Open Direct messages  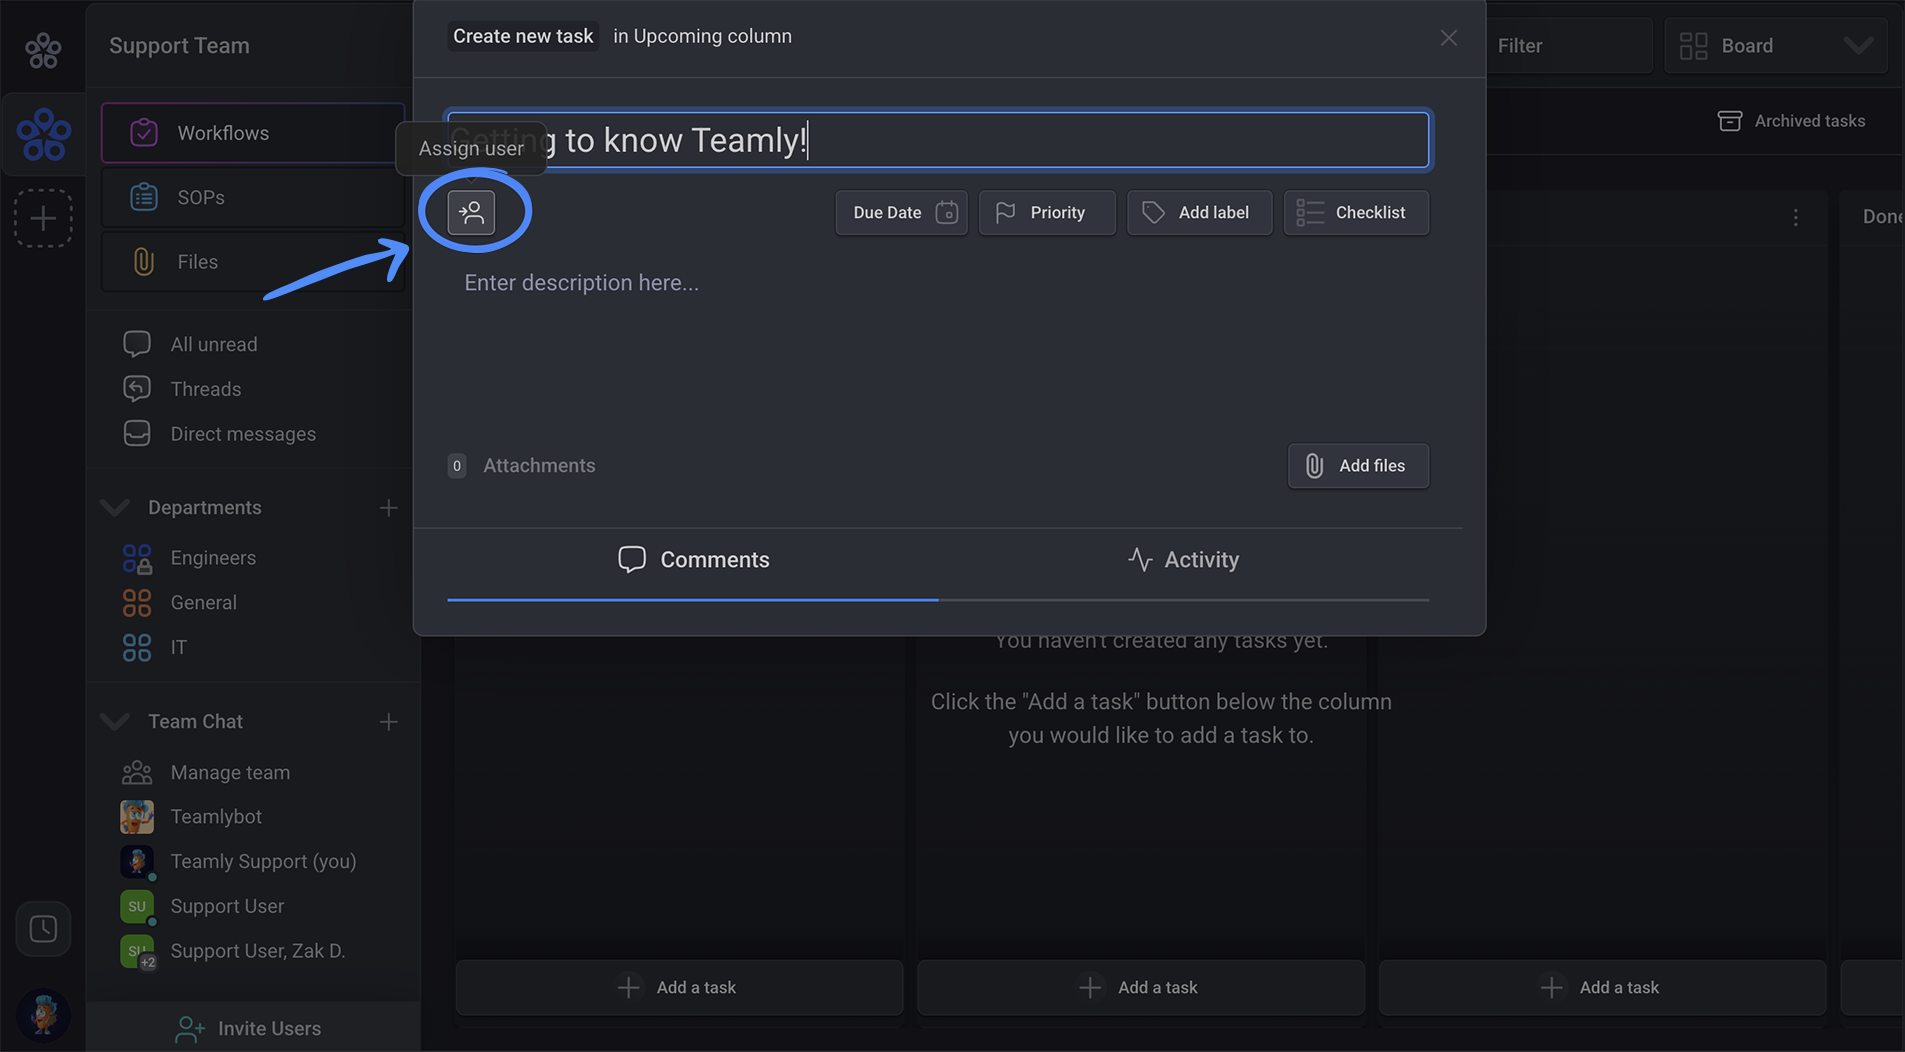coord(219,434)
